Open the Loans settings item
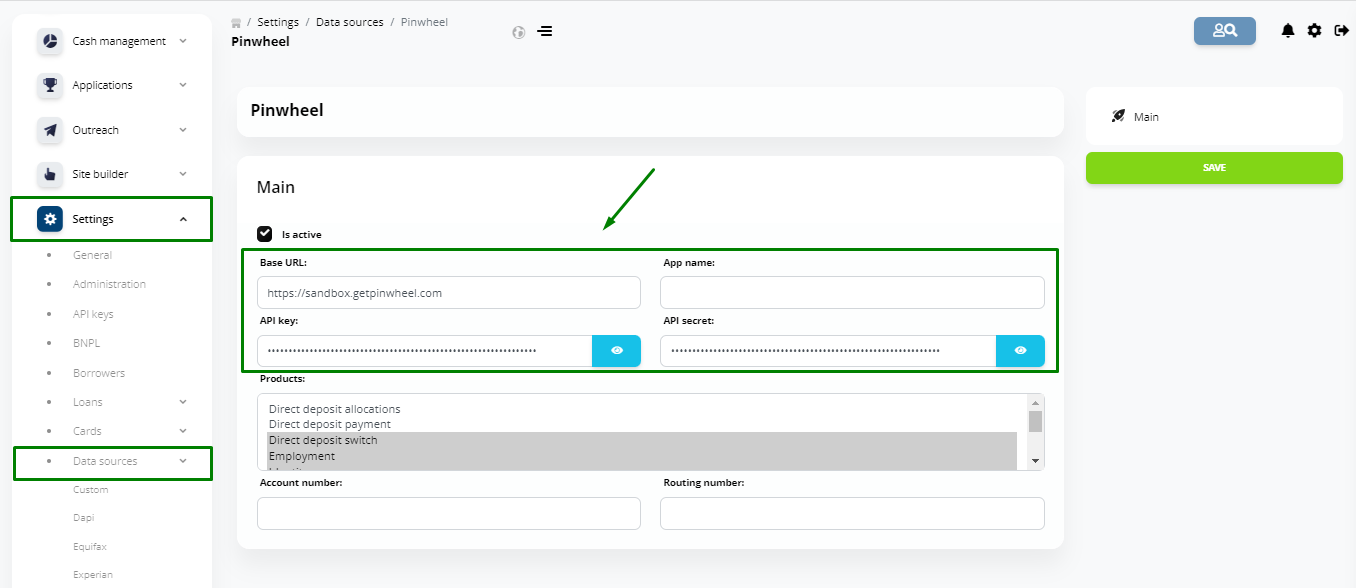 click(88, 402)
